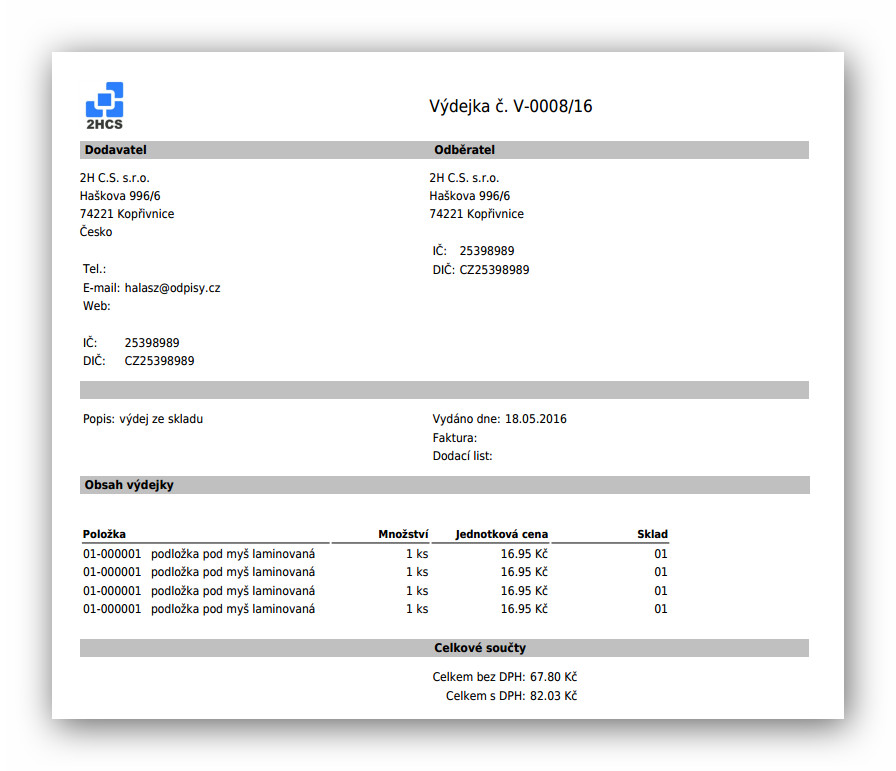Select the Odběratel section header
Viewport: 896px width, 771px height.
click(464, 150)
